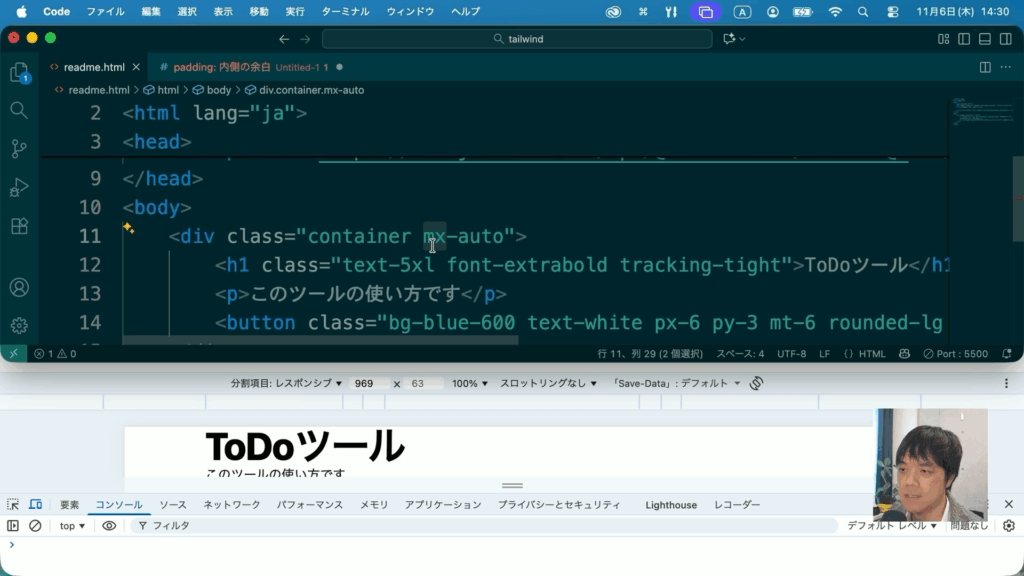
Task: Switch to the ネットワーク tab in DevTools
Action: tap(232, 505)
